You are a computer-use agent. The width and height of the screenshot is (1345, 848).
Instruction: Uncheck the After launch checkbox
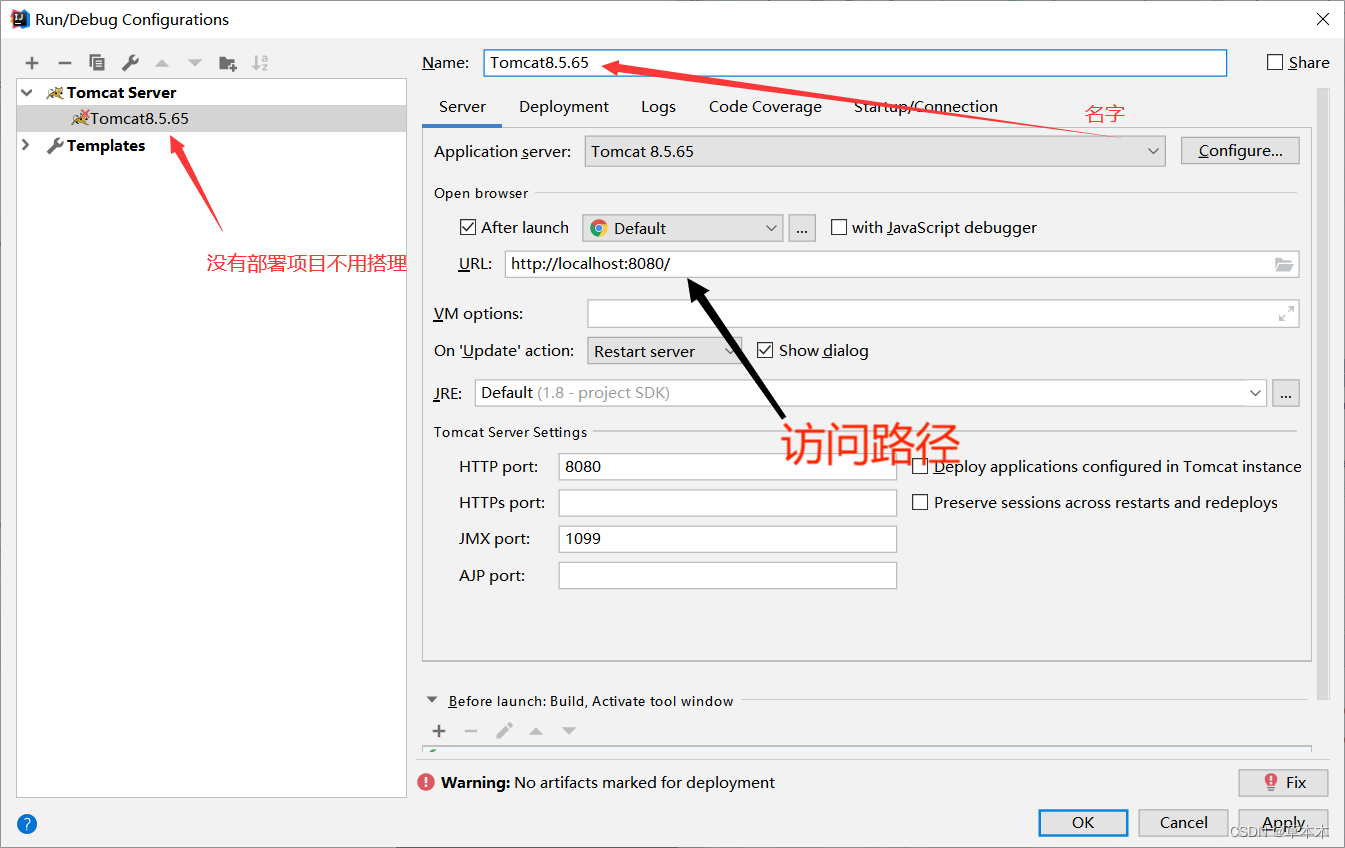[x=467, y=227]
